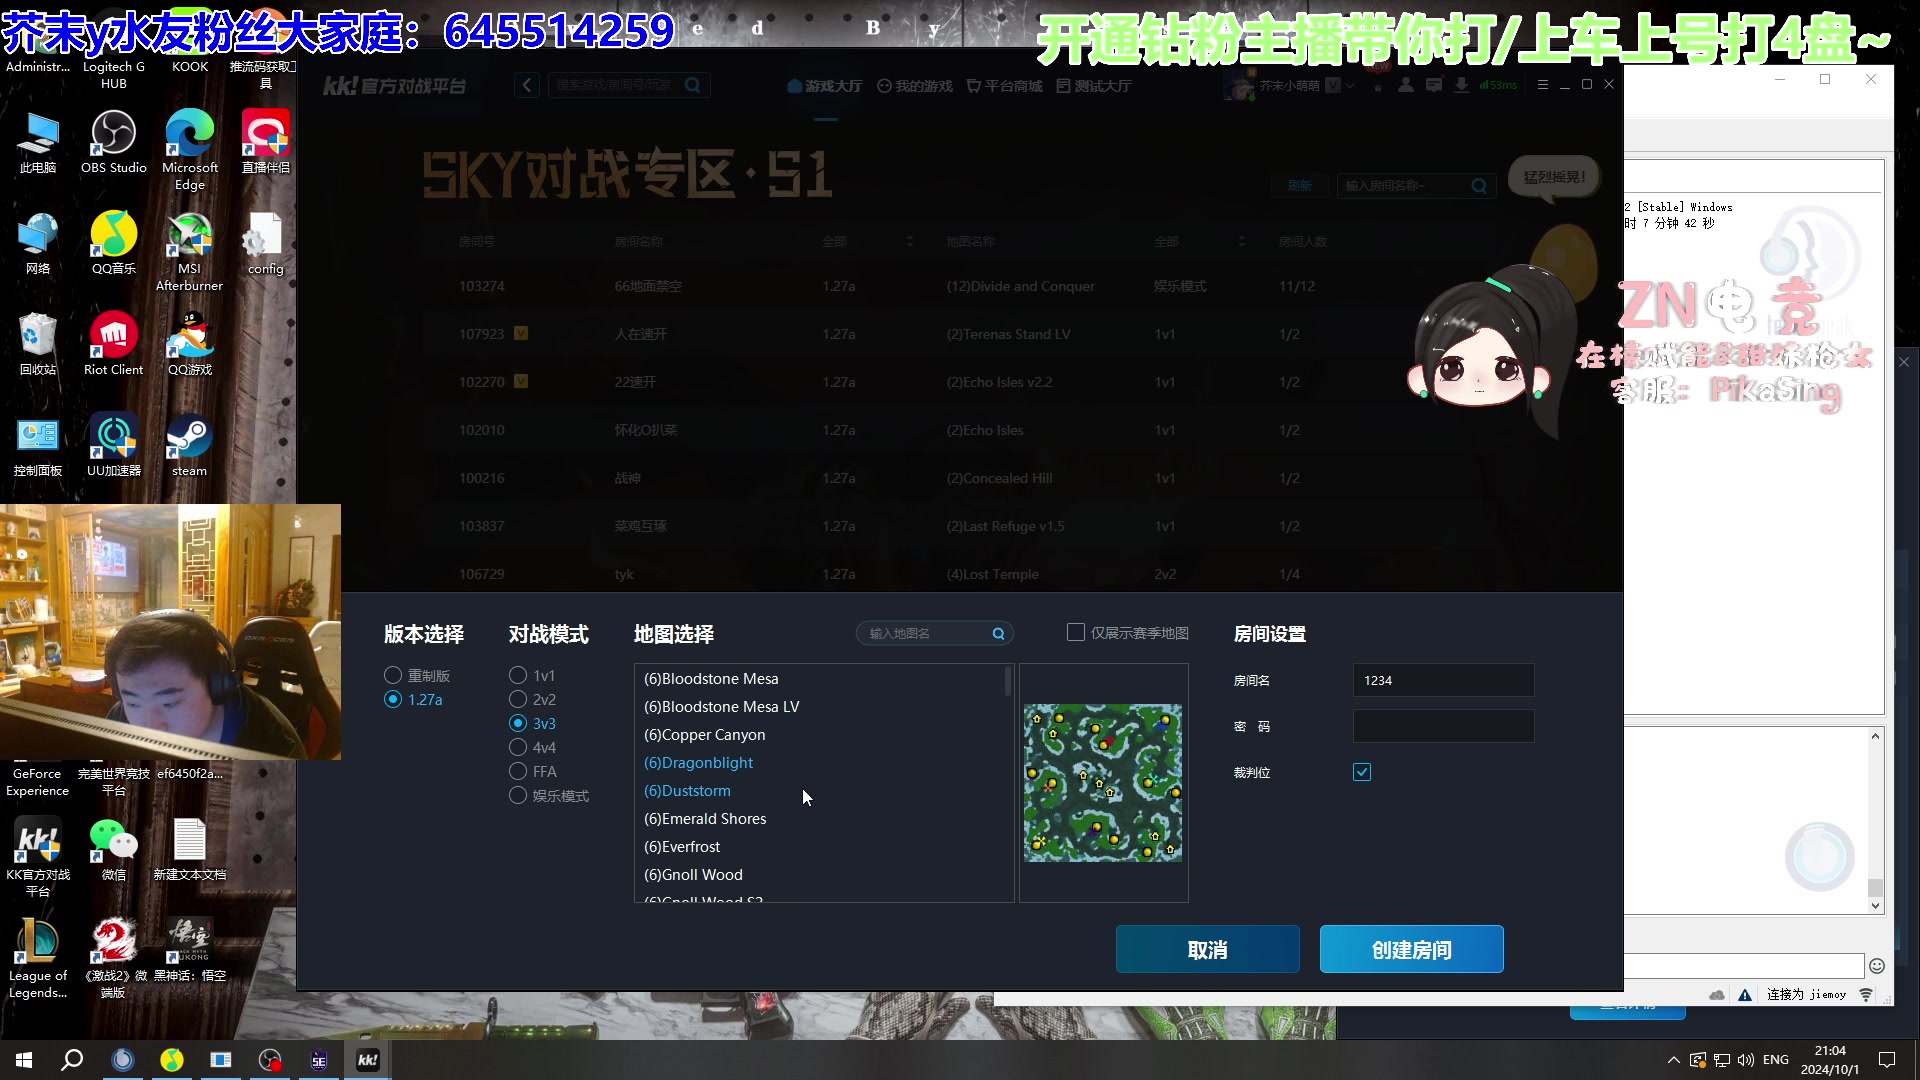Select (6)Duststorm map from list
The width and height of the screenshot is (1920, 1080).
pos(686,789)
